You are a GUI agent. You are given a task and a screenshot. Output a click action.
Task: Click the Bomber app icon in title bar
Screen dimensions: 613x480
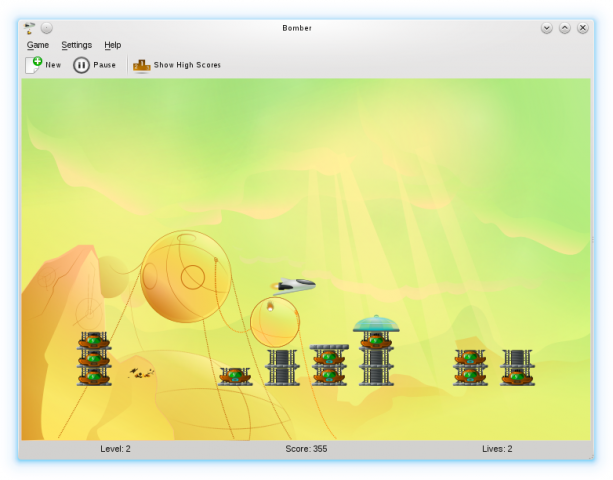29,28
